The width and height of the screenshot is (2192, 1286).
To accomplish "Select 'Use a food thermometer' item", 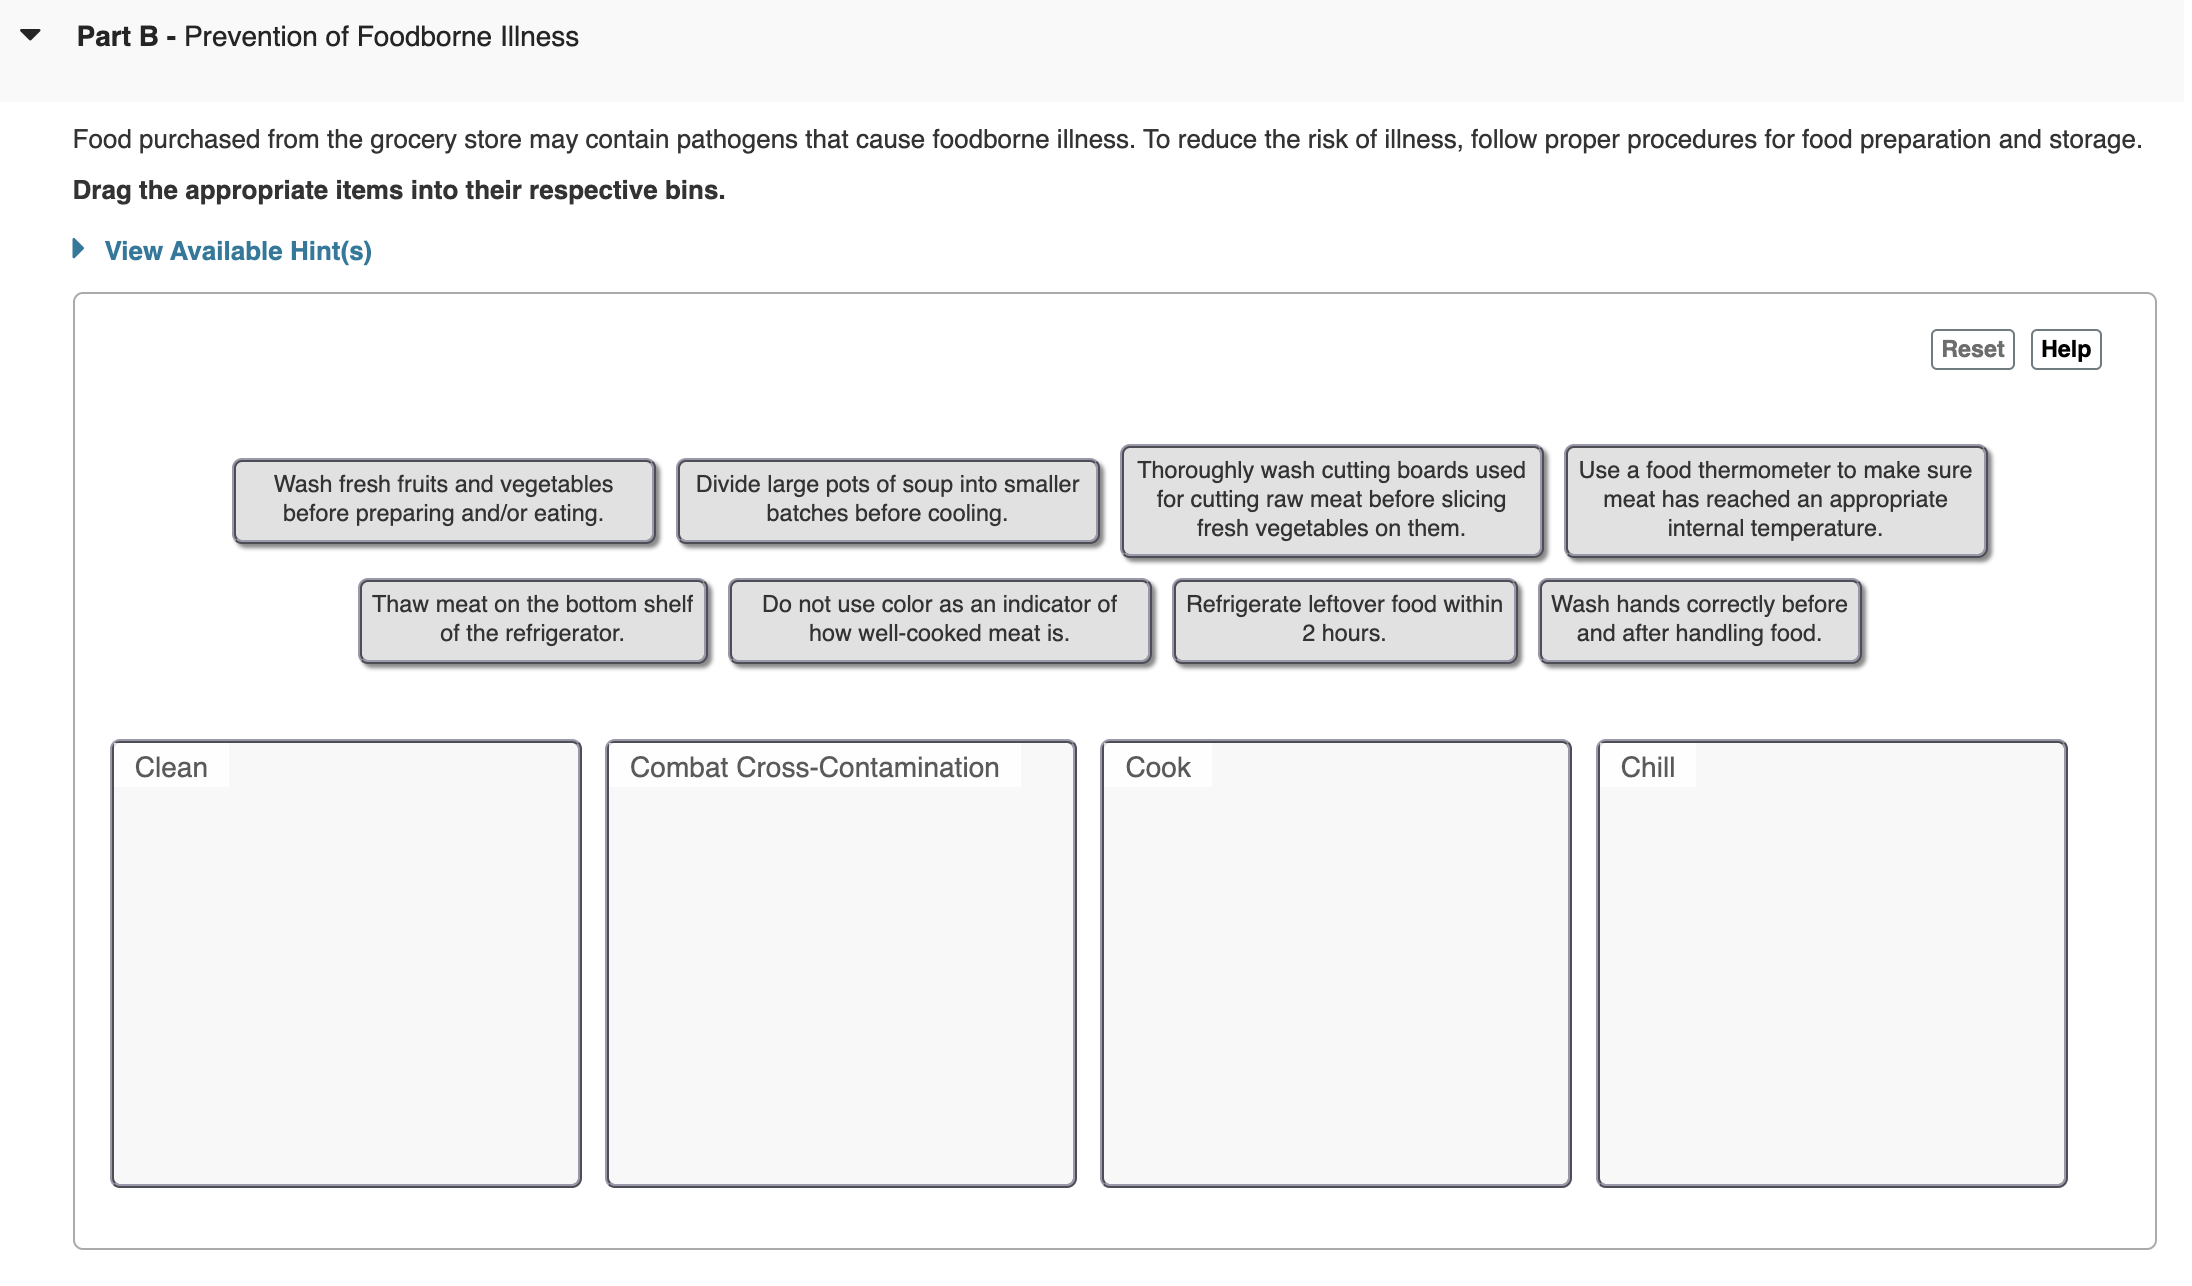I will (1775, 499).
